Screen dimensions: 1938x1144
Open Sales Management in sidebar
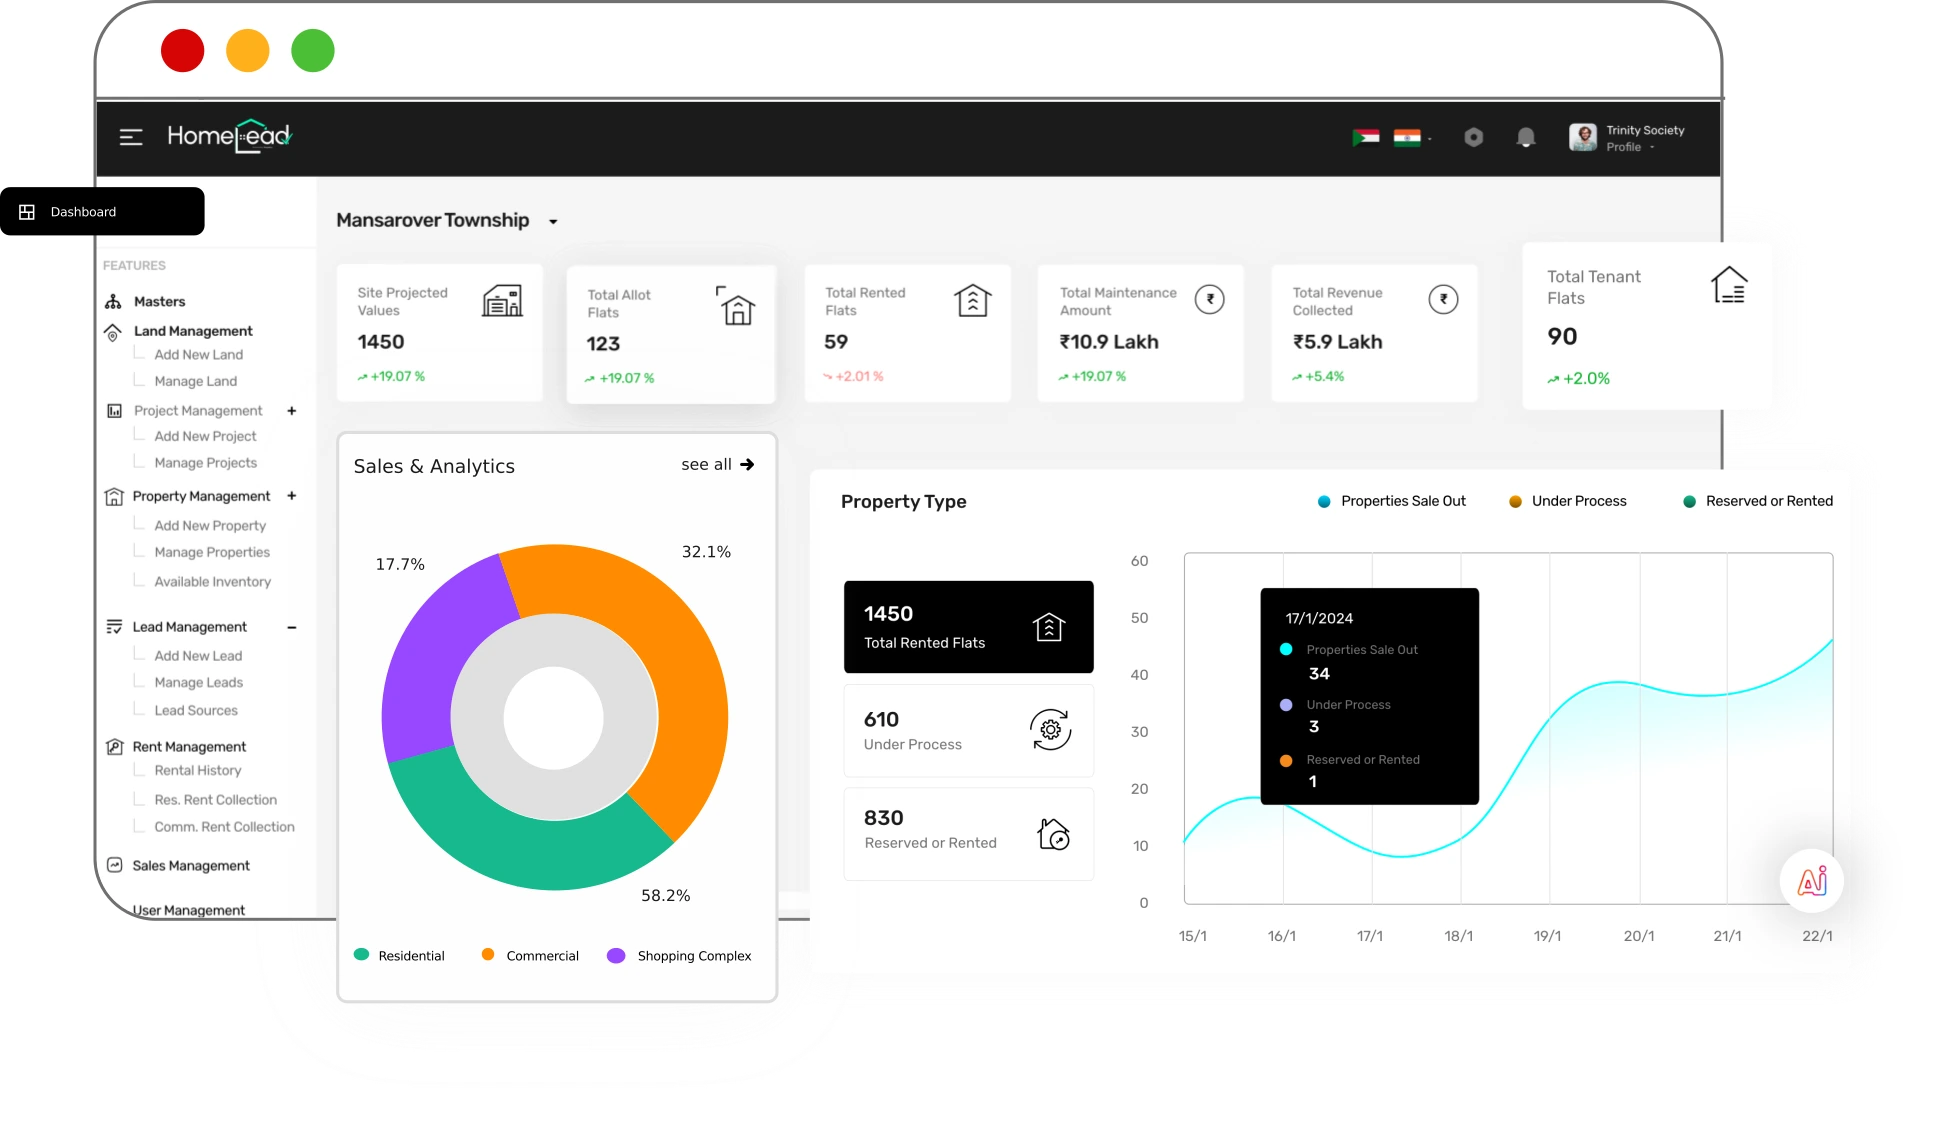pos(191,866)
